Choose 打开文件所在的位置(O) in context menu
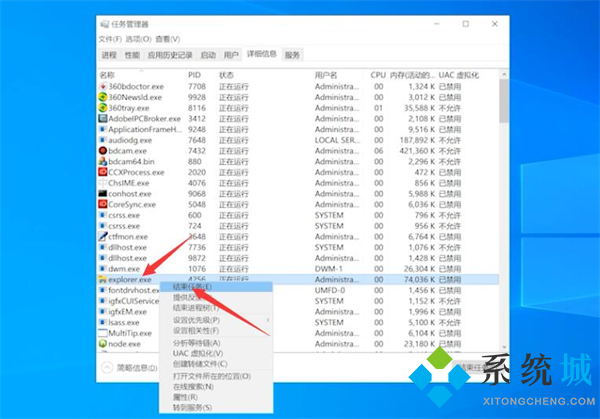The image size is (600, 419). pyautogui.click(x=216, y=376)
